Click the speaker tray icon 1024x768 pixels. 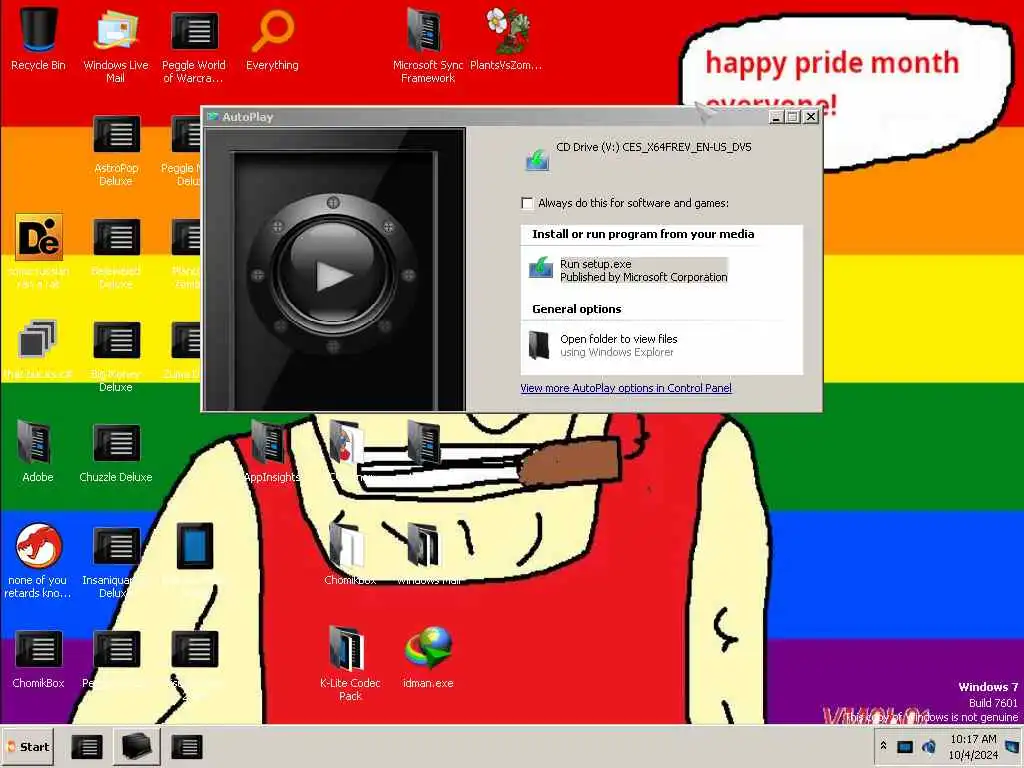929,746
